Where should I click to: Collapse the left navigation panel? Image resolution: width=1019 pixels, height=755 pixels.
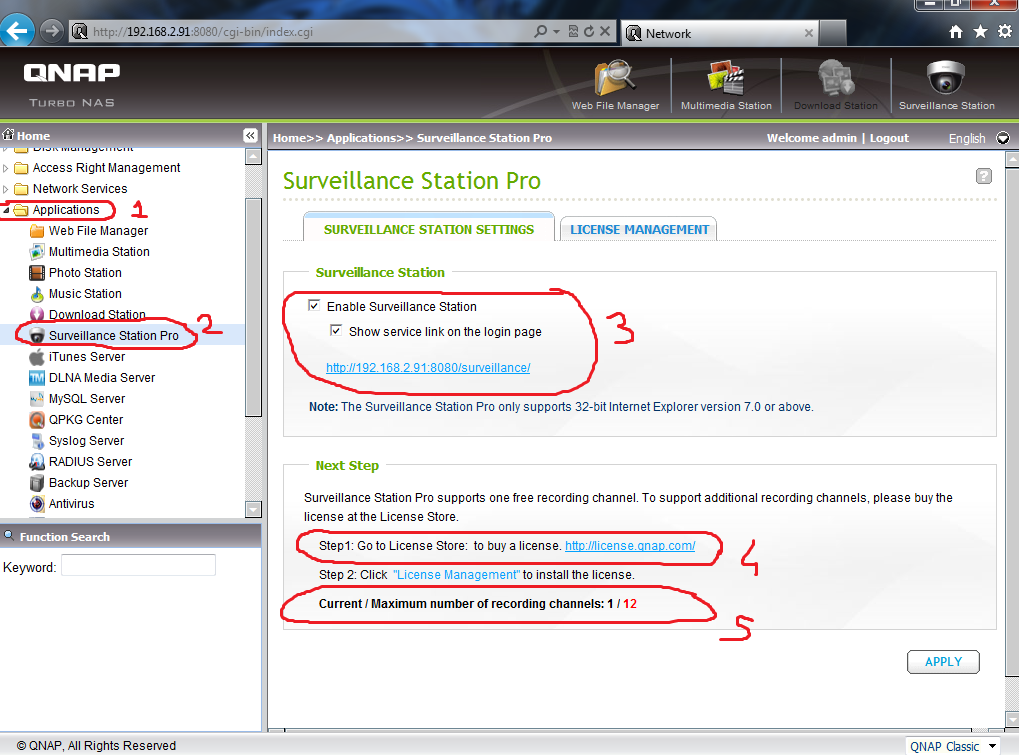point(250,136)
